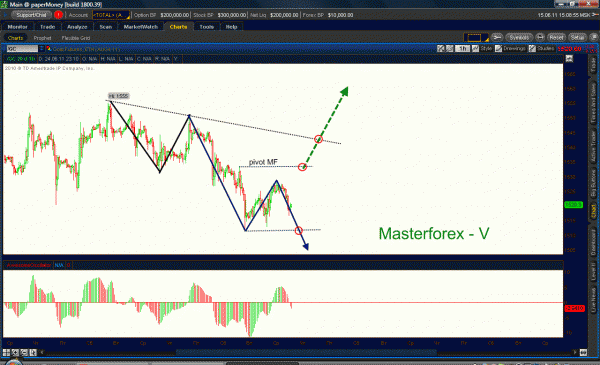This screenshot has height=365, width=600.
Task: Click the chart print icon near Symbols
Action: click(540, 37)
